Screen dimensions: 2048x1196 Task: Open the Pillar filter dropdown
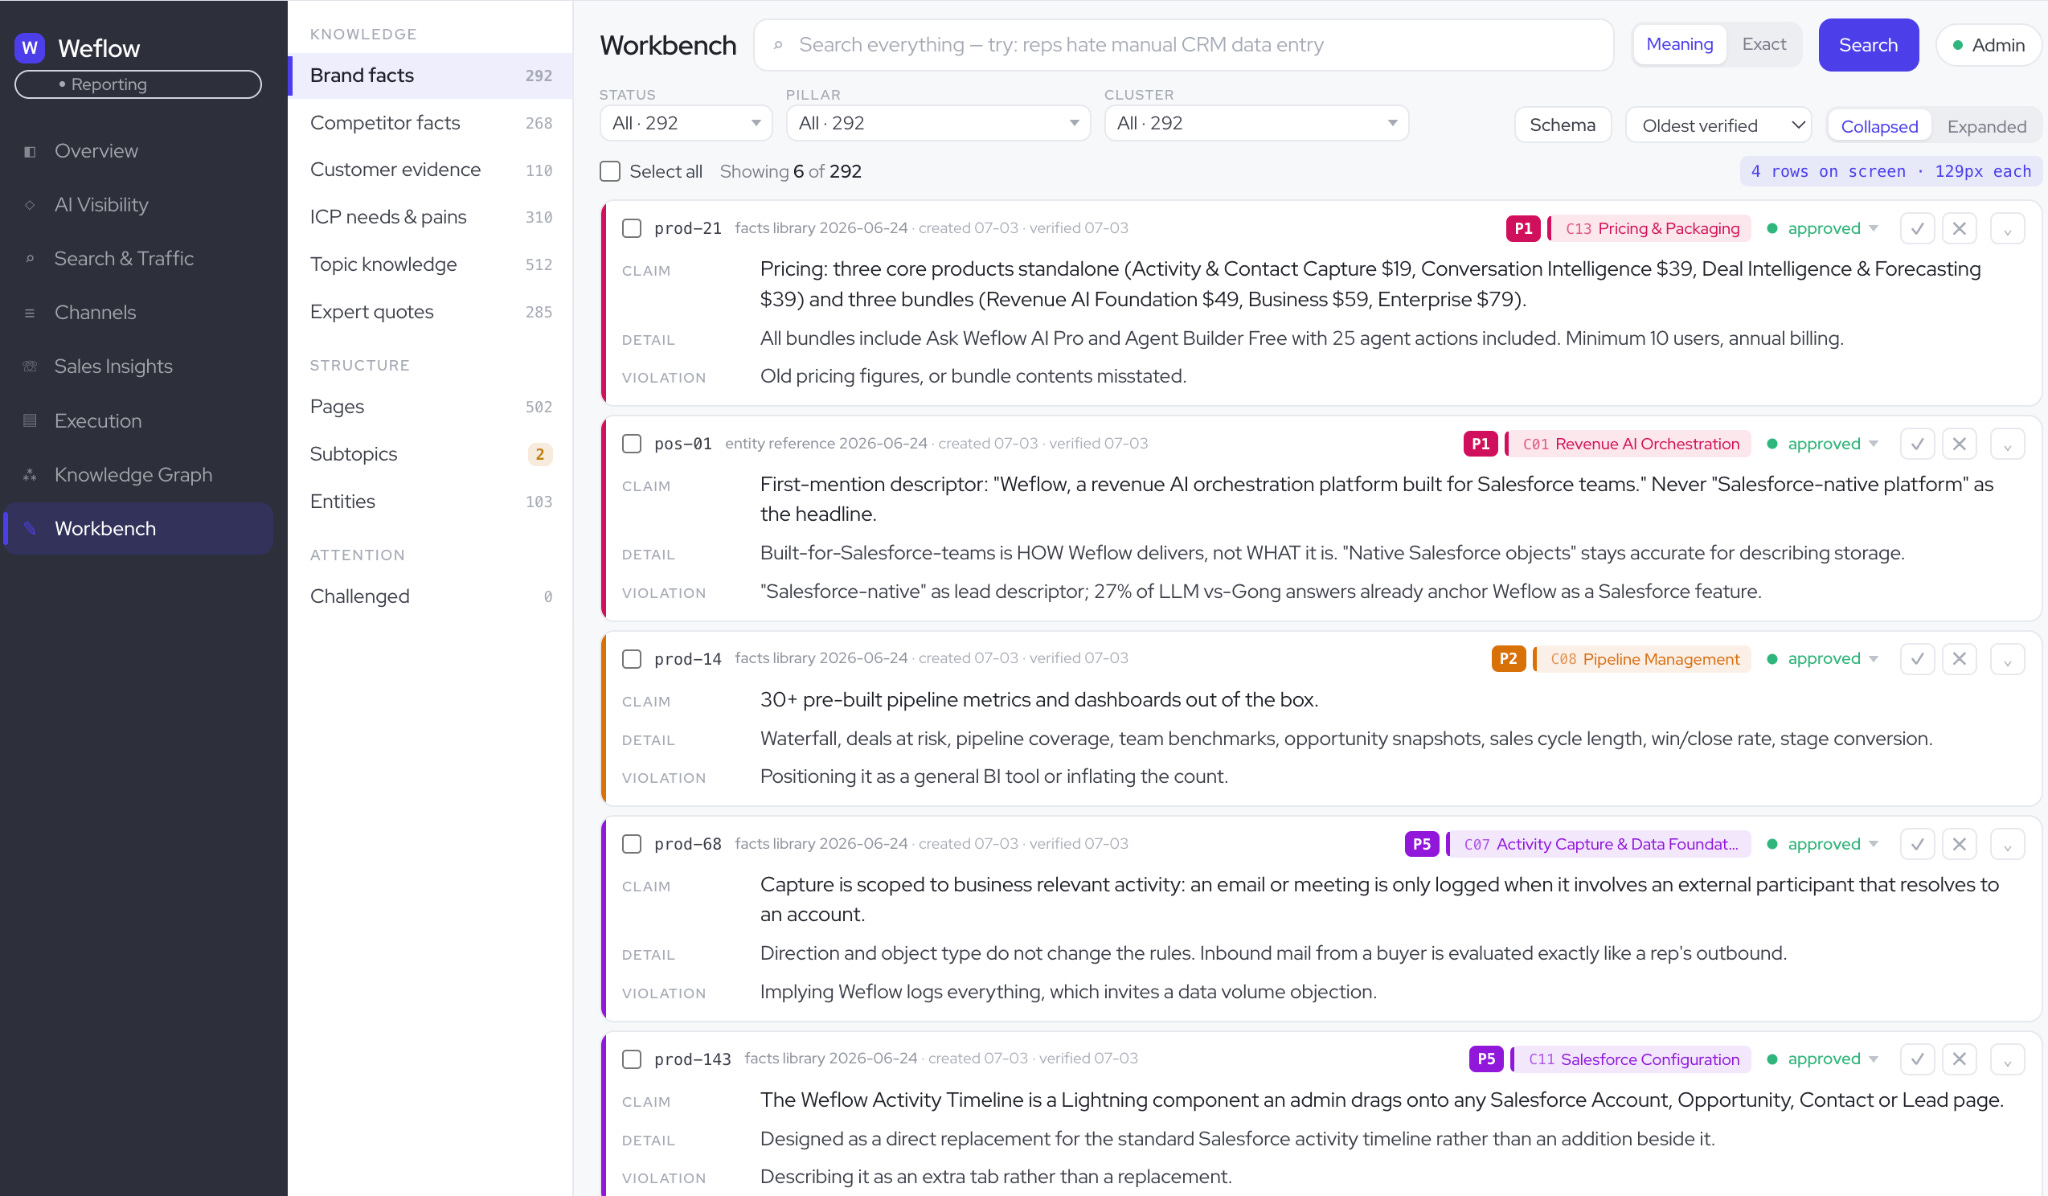(938, 124)
